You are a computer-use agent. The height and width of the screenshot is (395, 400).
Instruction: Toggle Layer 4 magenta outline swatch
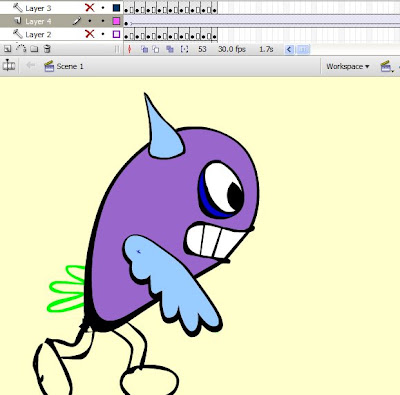pos(116,21)
